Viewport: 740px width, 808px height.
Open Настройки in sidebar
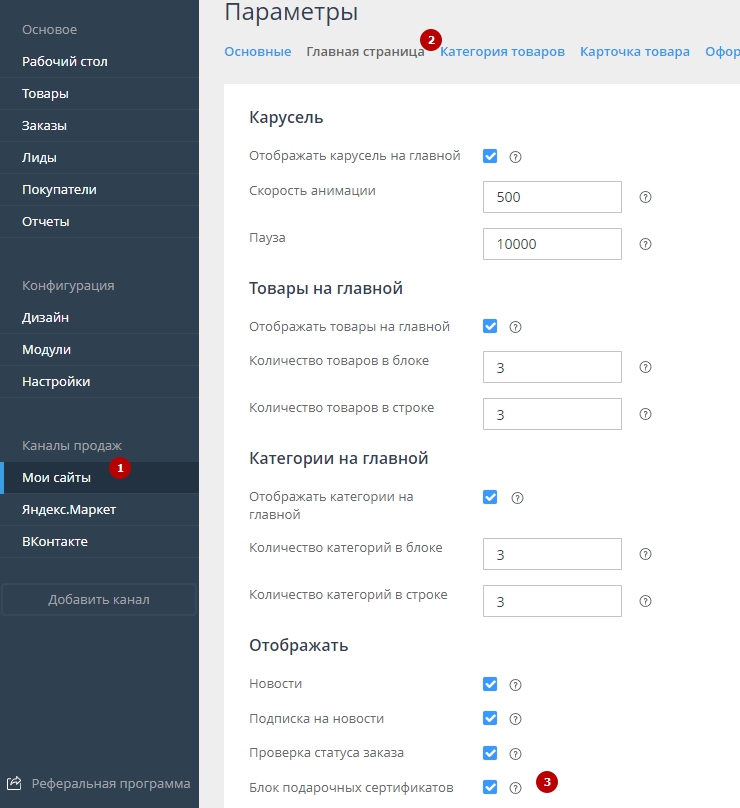[99, 381]
